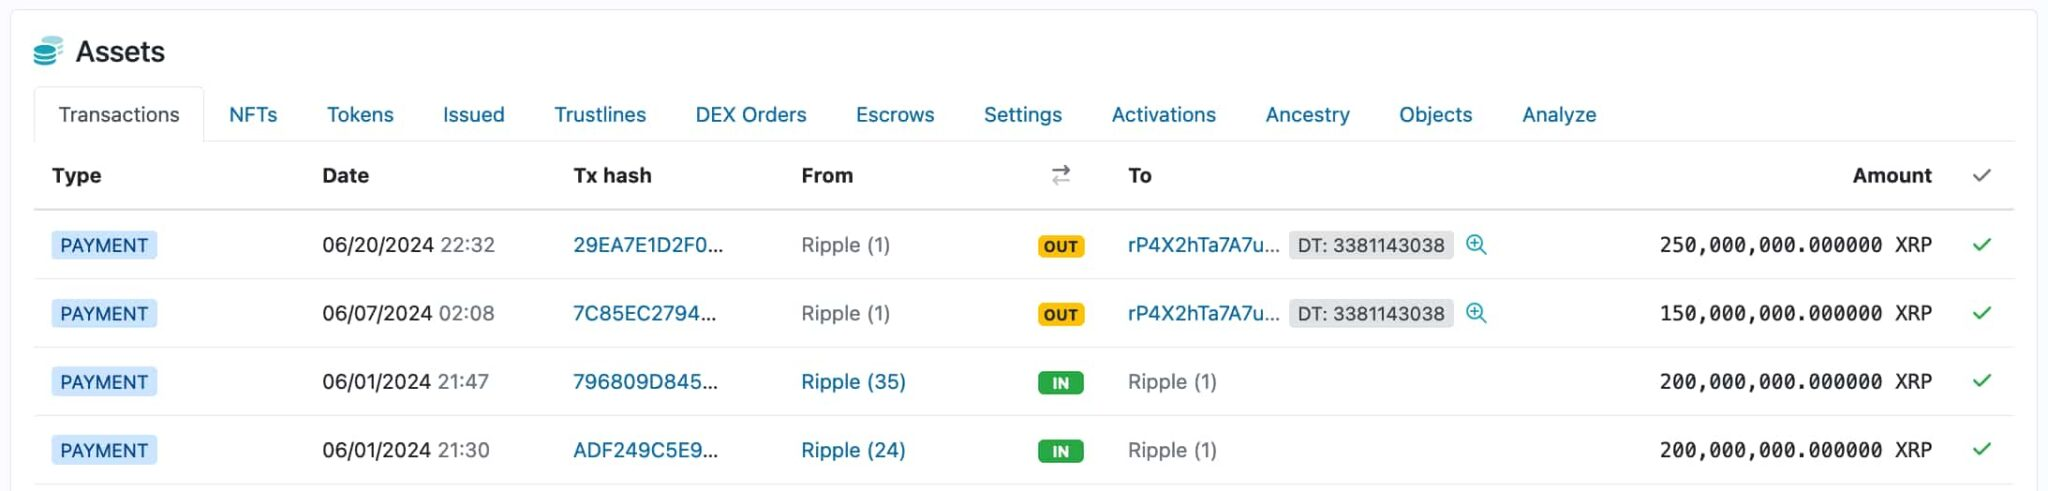Click destination tag badge on 06/20/2024 row
2048x491 pixels.
coord(1370,245)
